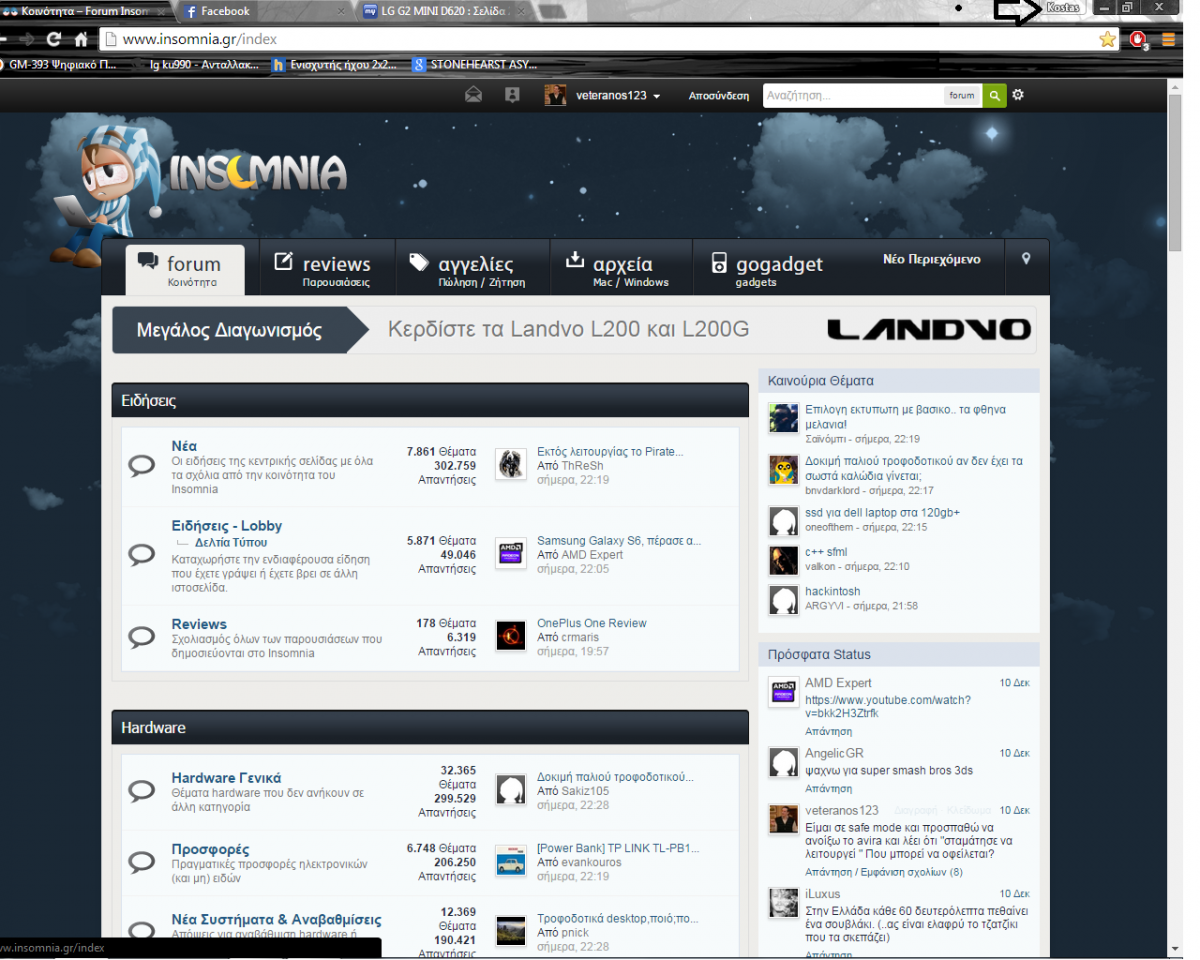Viewport: 1200px width, 960px height.
Task: Click Εμφάνιση σχολίων (8) on veteranos123 status
Action: [x=913, y=872]
